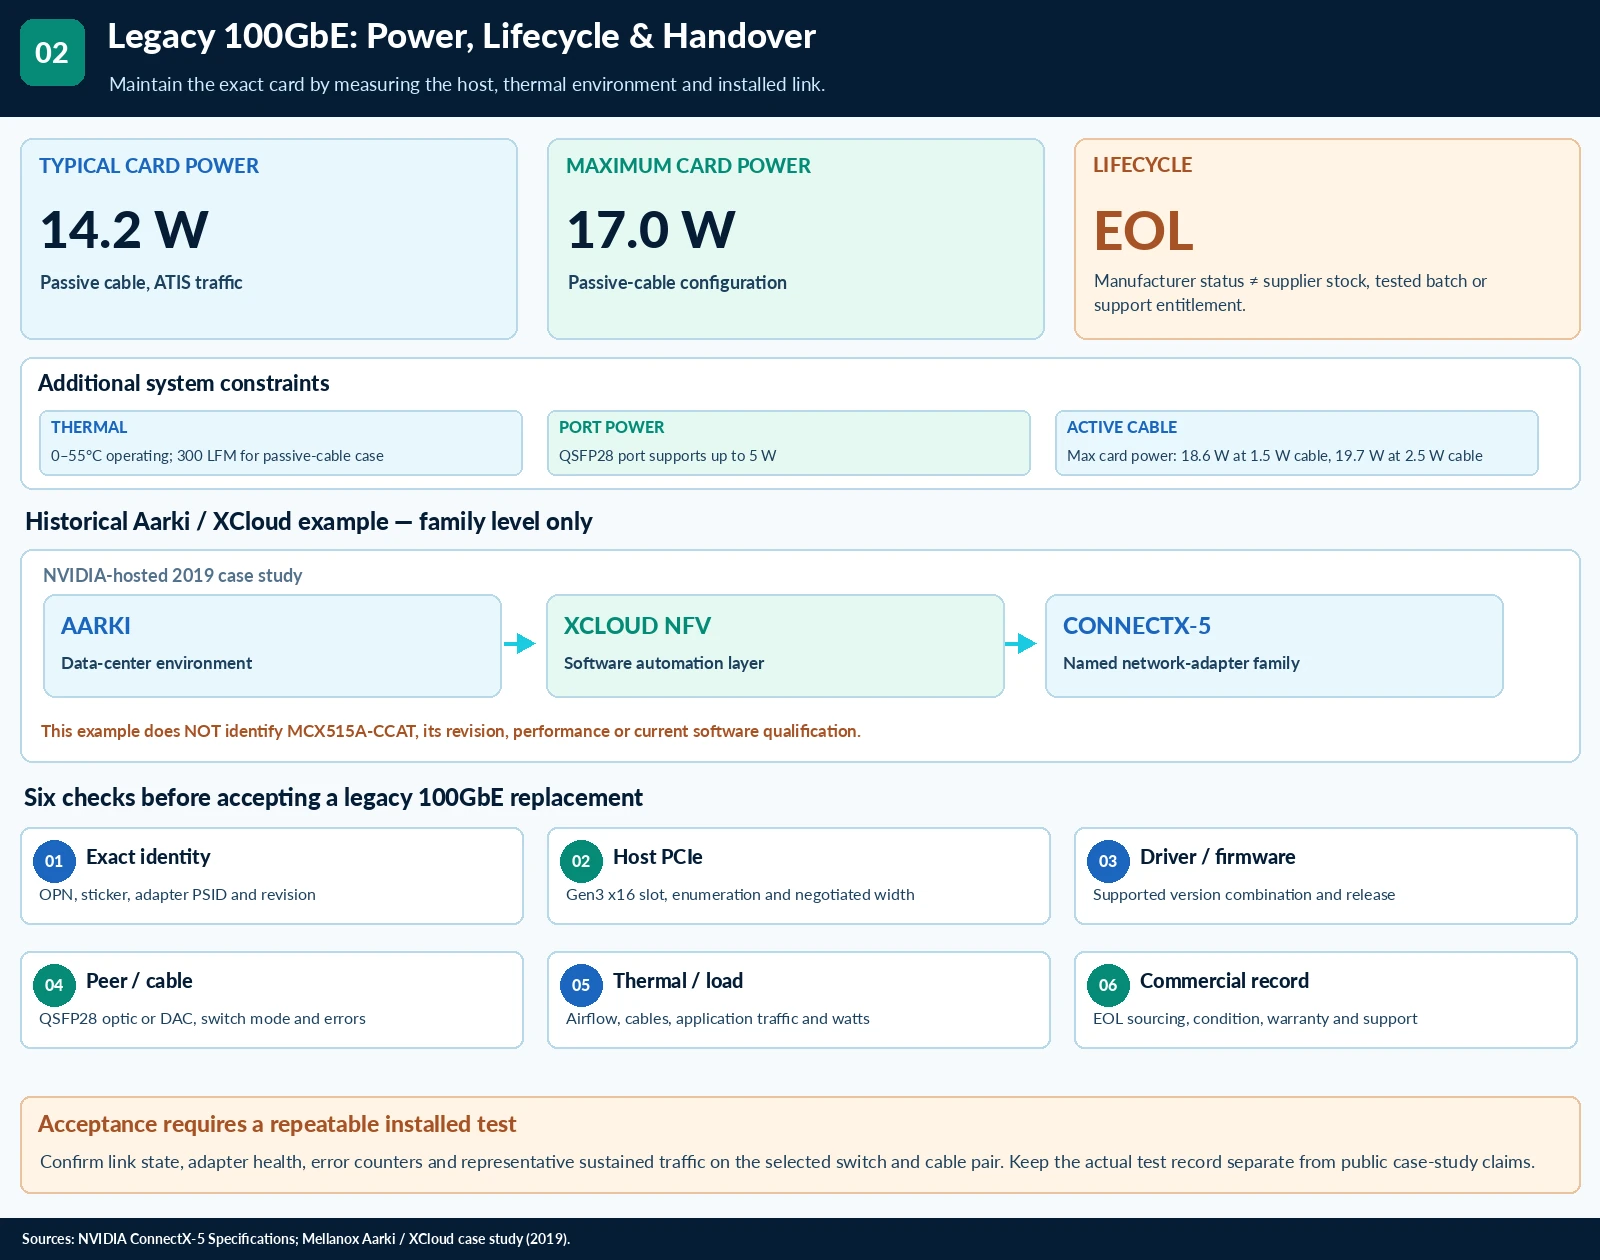Viewport: 1600px width, 1260px height.
Task: Click the "TYPICAL CARD POWER" label
Action: click(x=149, y=166)
